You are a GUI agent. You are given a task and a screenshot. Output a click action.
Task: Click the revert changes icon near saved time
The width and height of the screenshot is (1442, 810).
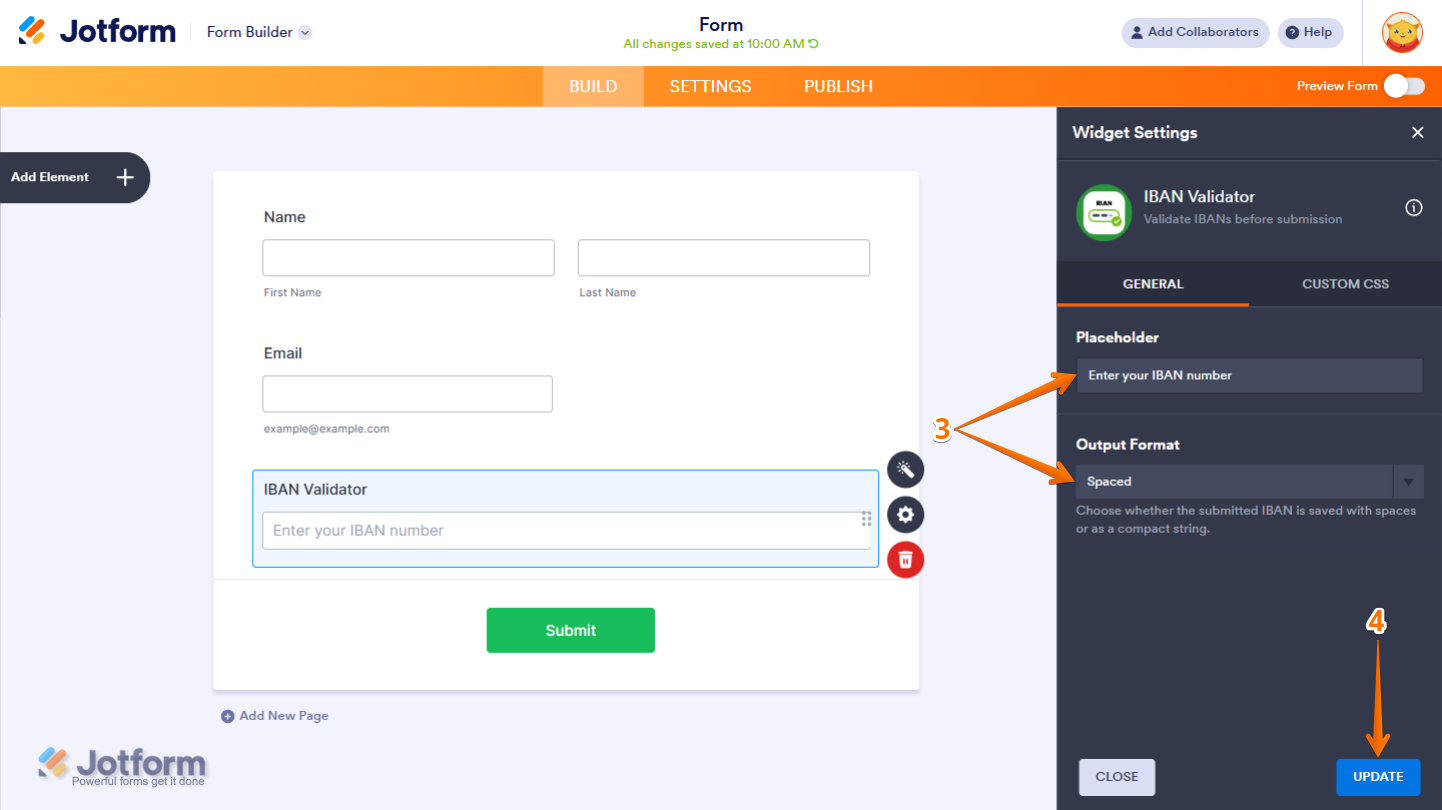tap(813, 44)
